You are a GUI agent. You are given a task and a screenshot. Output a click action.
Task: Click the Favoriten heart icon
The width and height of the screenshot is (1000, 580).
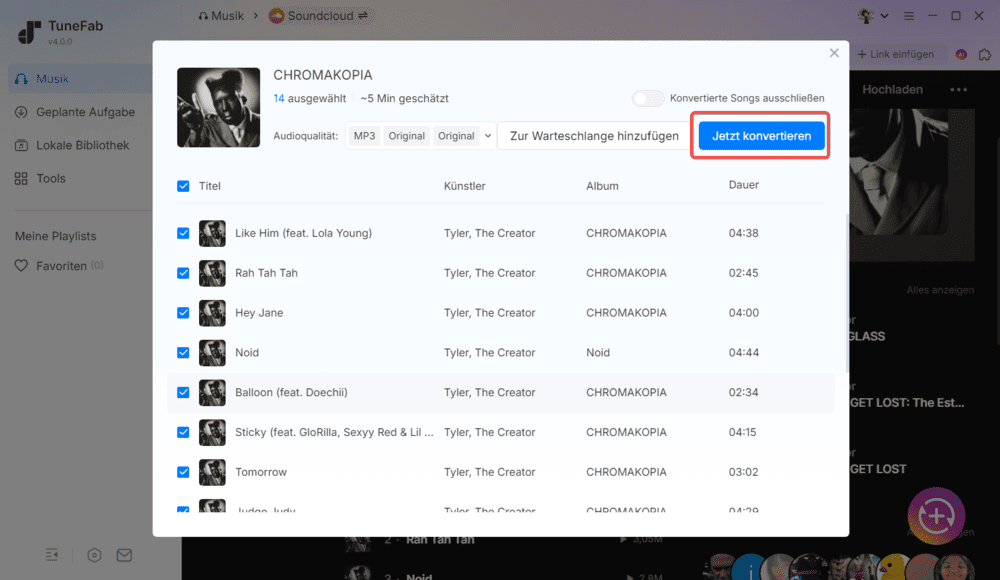21,265
